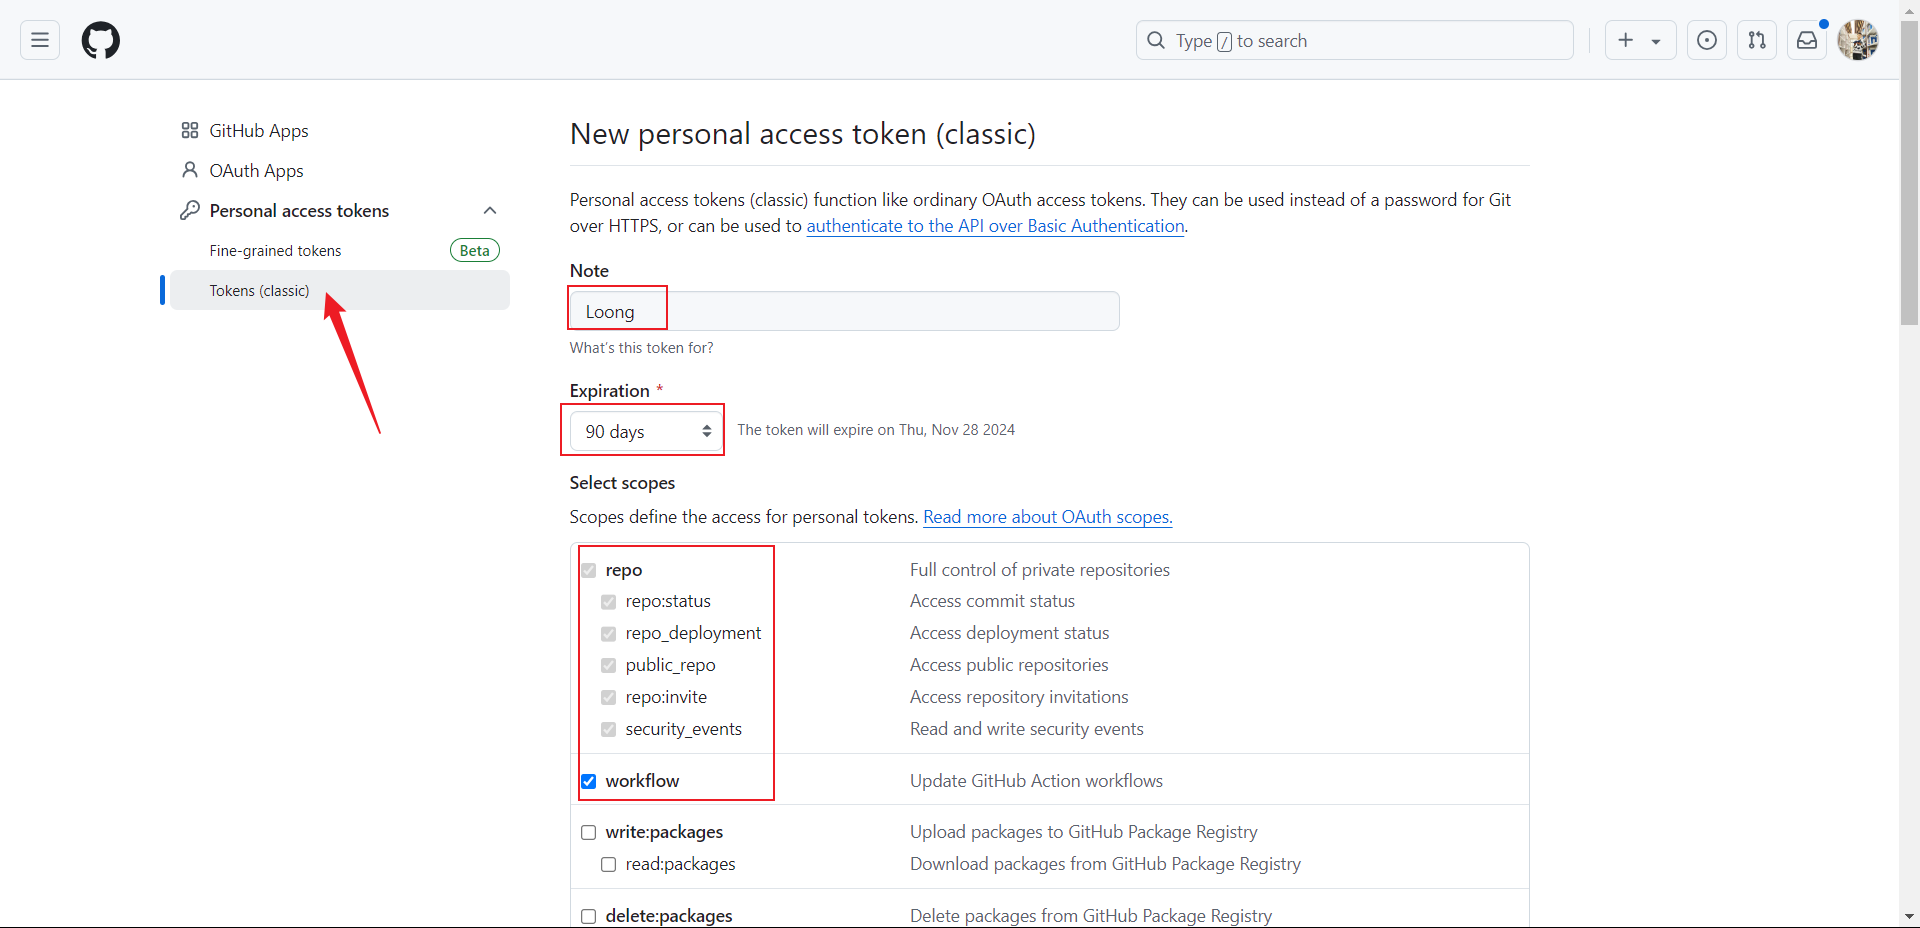
Task: Click the Expiration field label
Action: (610, 391)
